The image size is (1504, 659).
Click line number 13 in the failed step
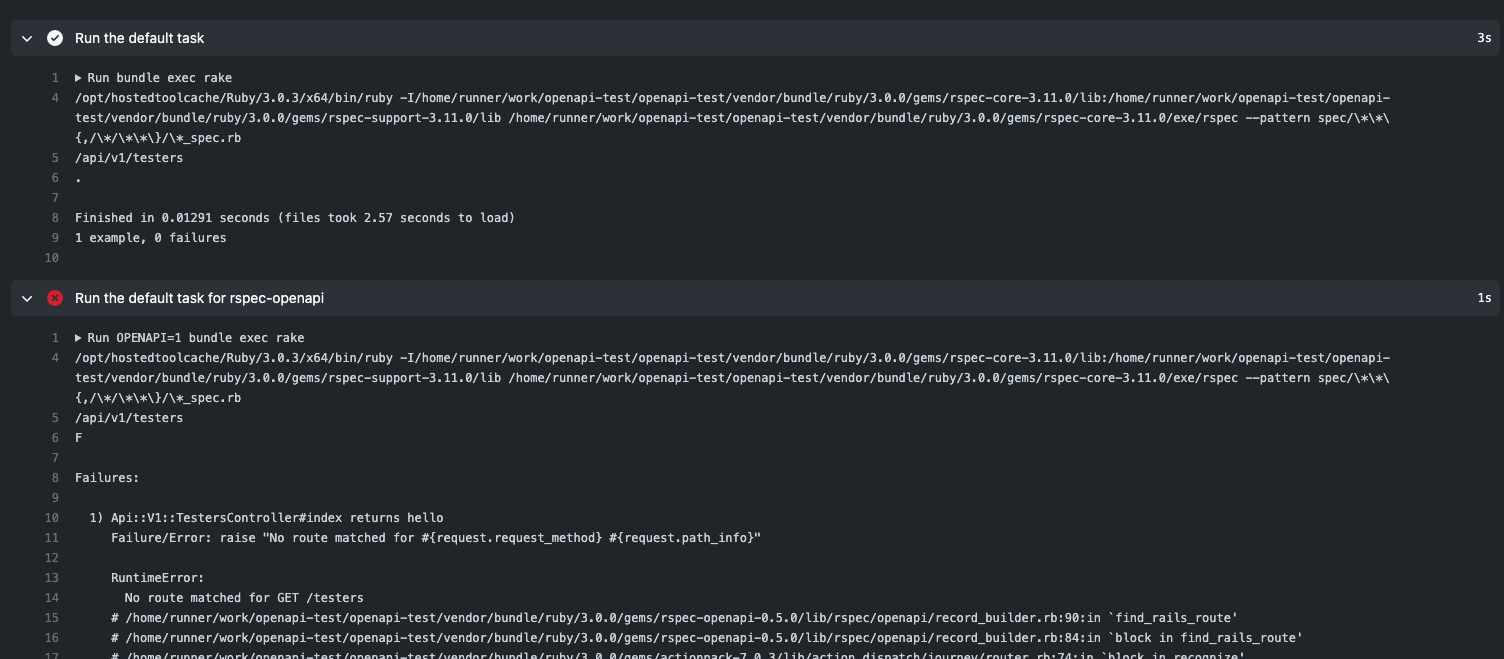[x=52, y=578]
